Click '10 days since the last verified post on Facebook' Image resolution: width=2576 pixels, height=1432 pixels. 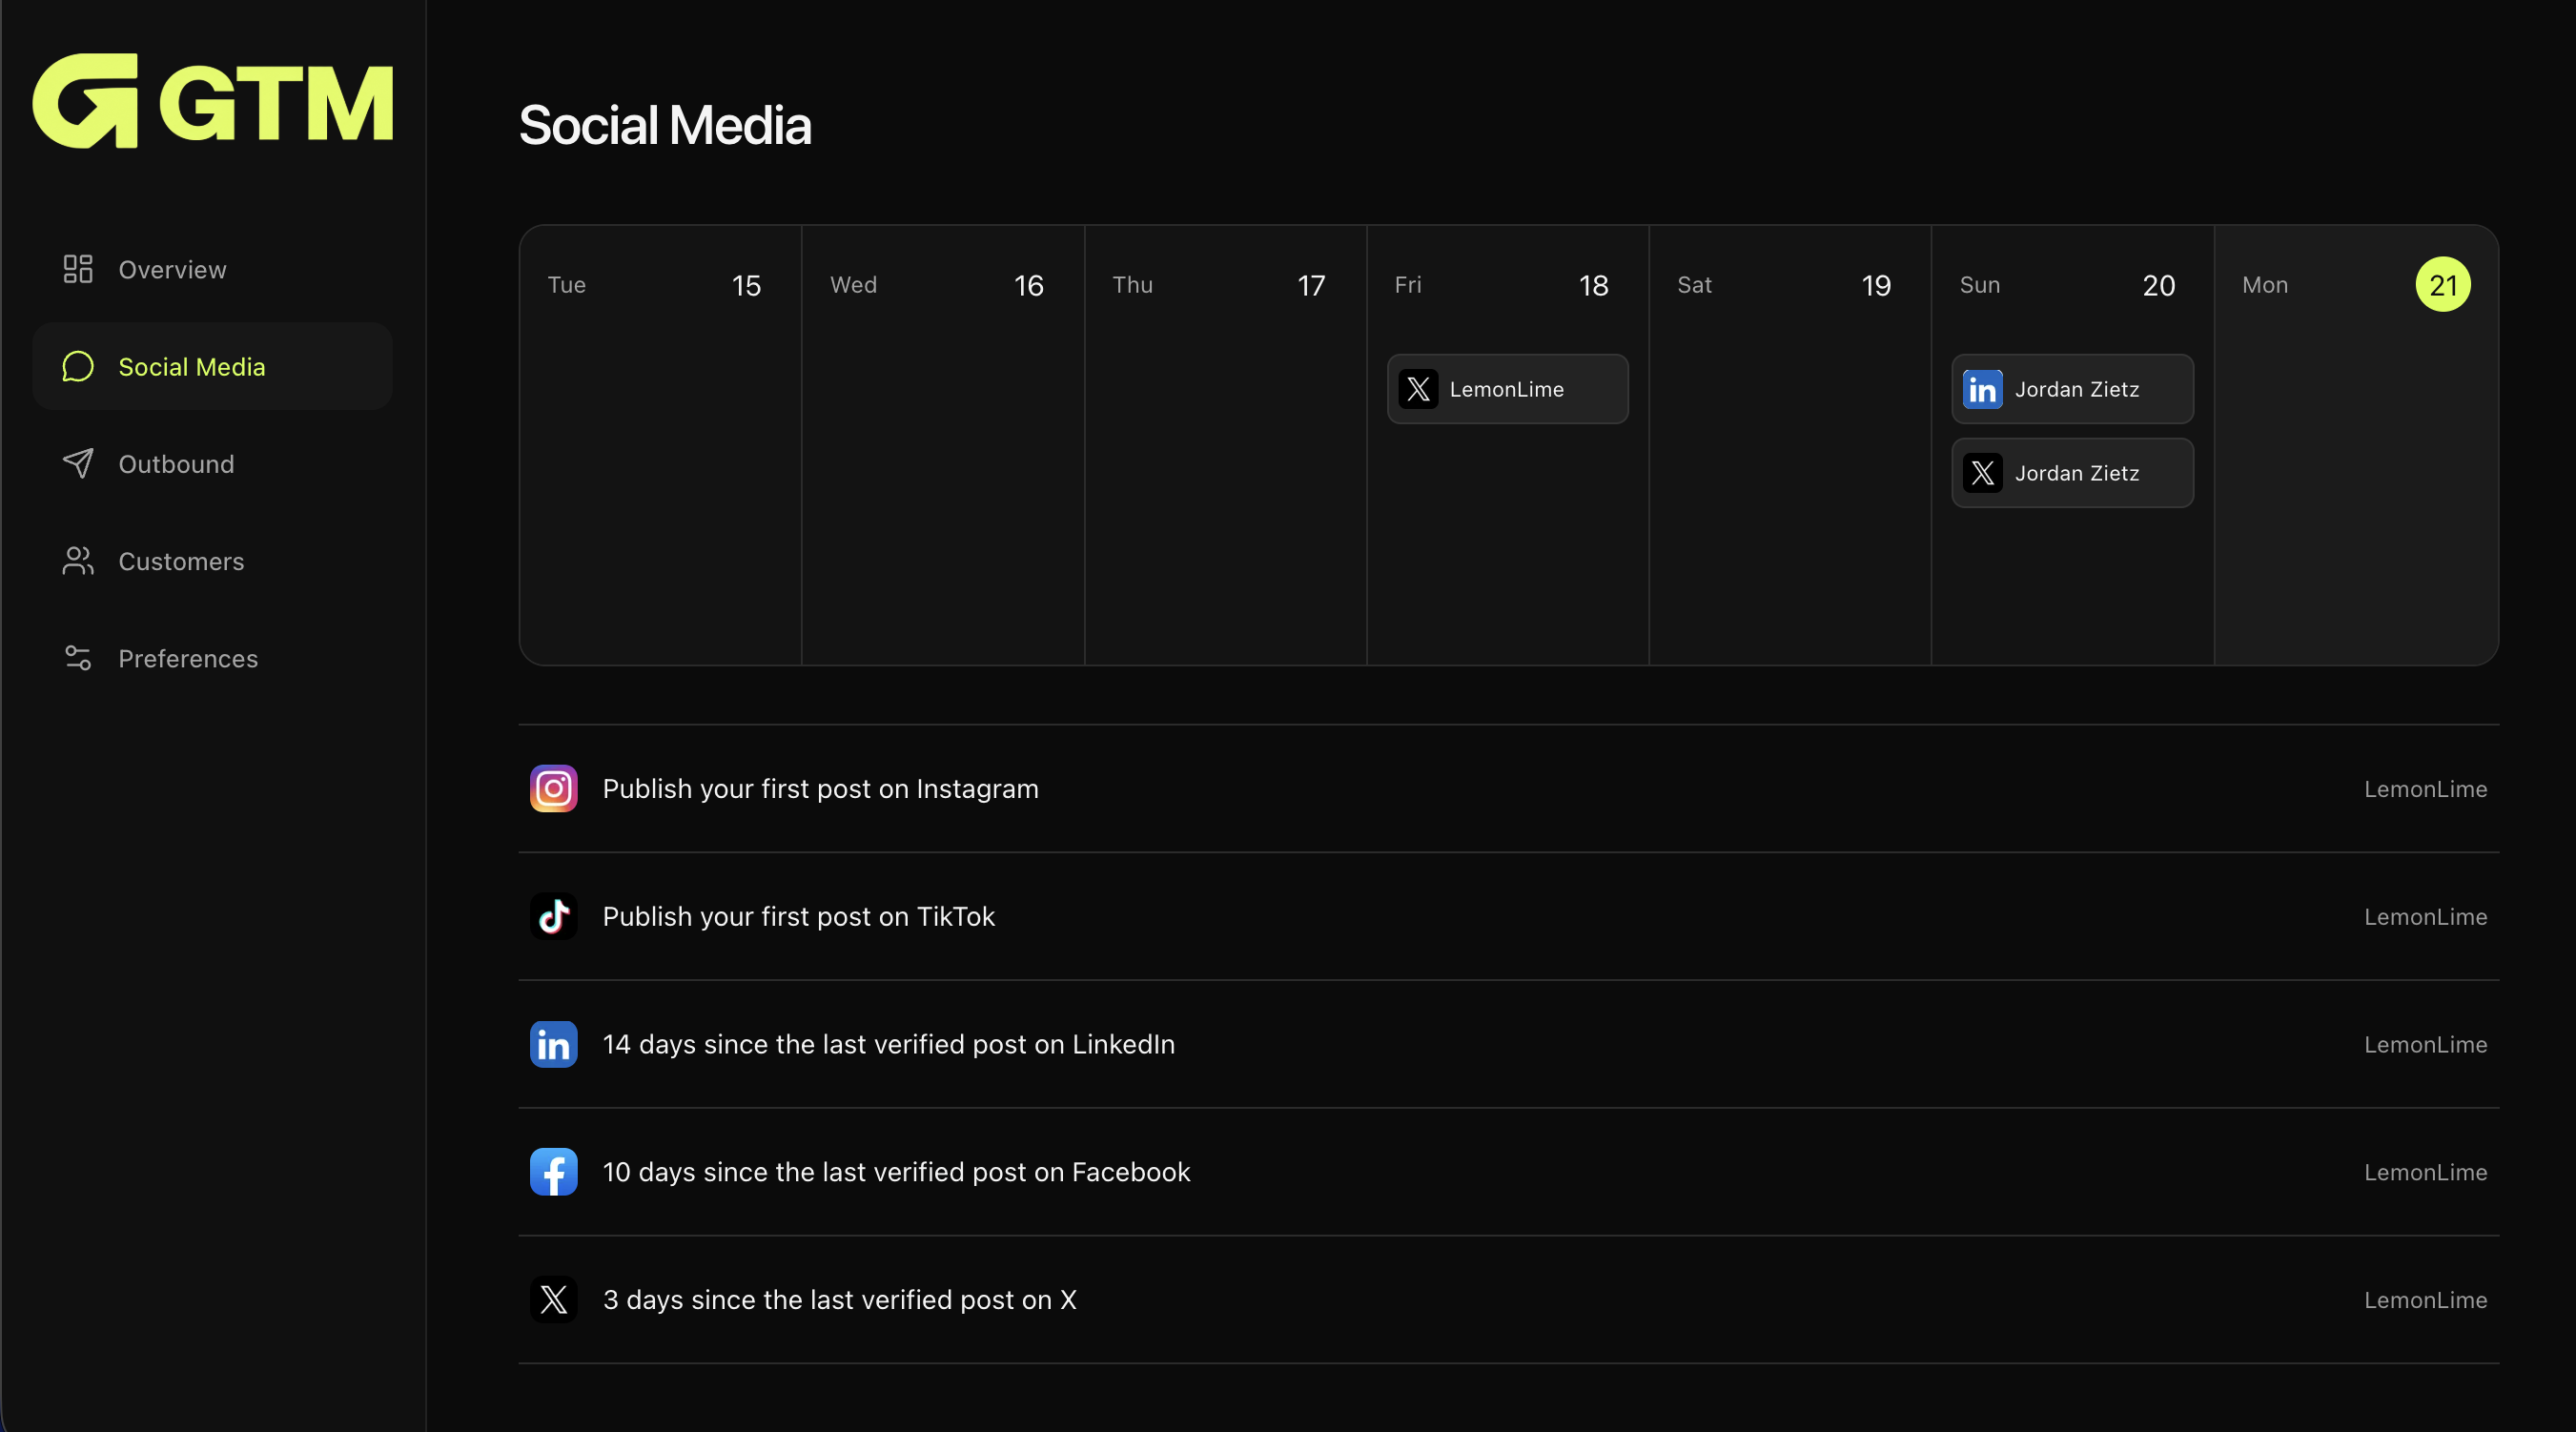(896, 1172)
